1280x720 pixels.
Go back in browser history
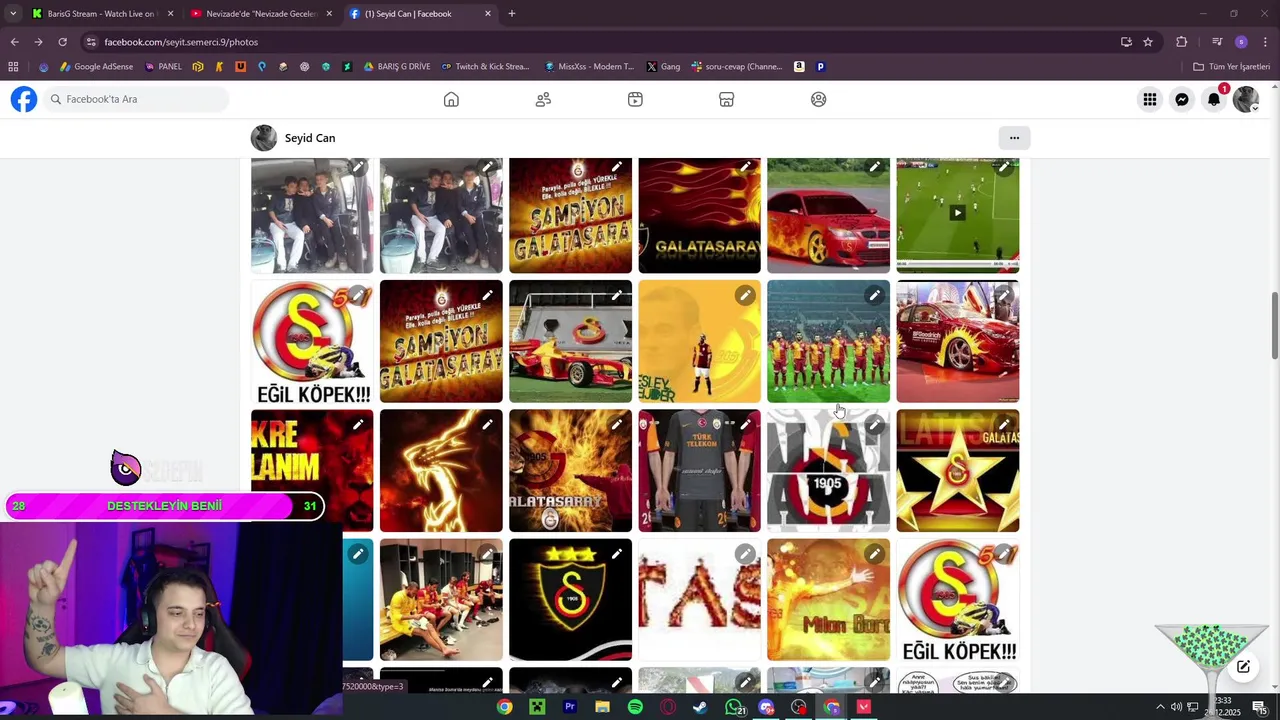(14, 42)
